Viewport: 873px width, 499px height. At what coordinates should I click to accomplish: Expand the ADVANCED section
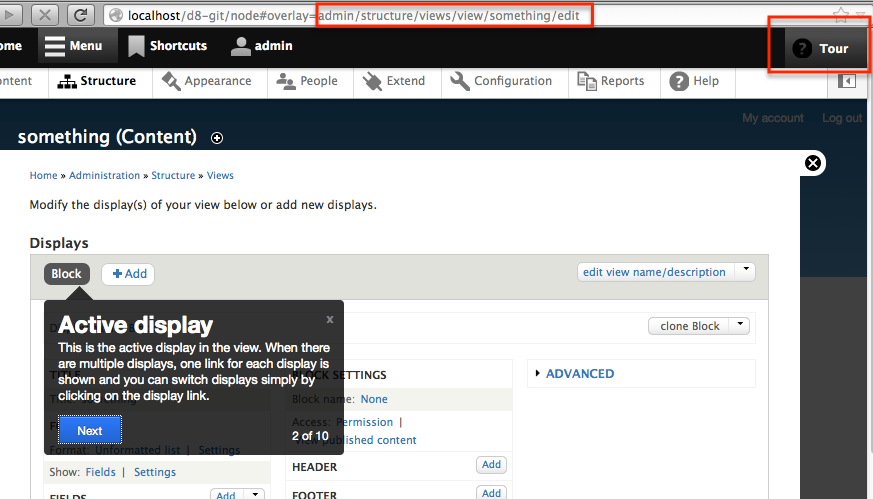tap(580, 374)
